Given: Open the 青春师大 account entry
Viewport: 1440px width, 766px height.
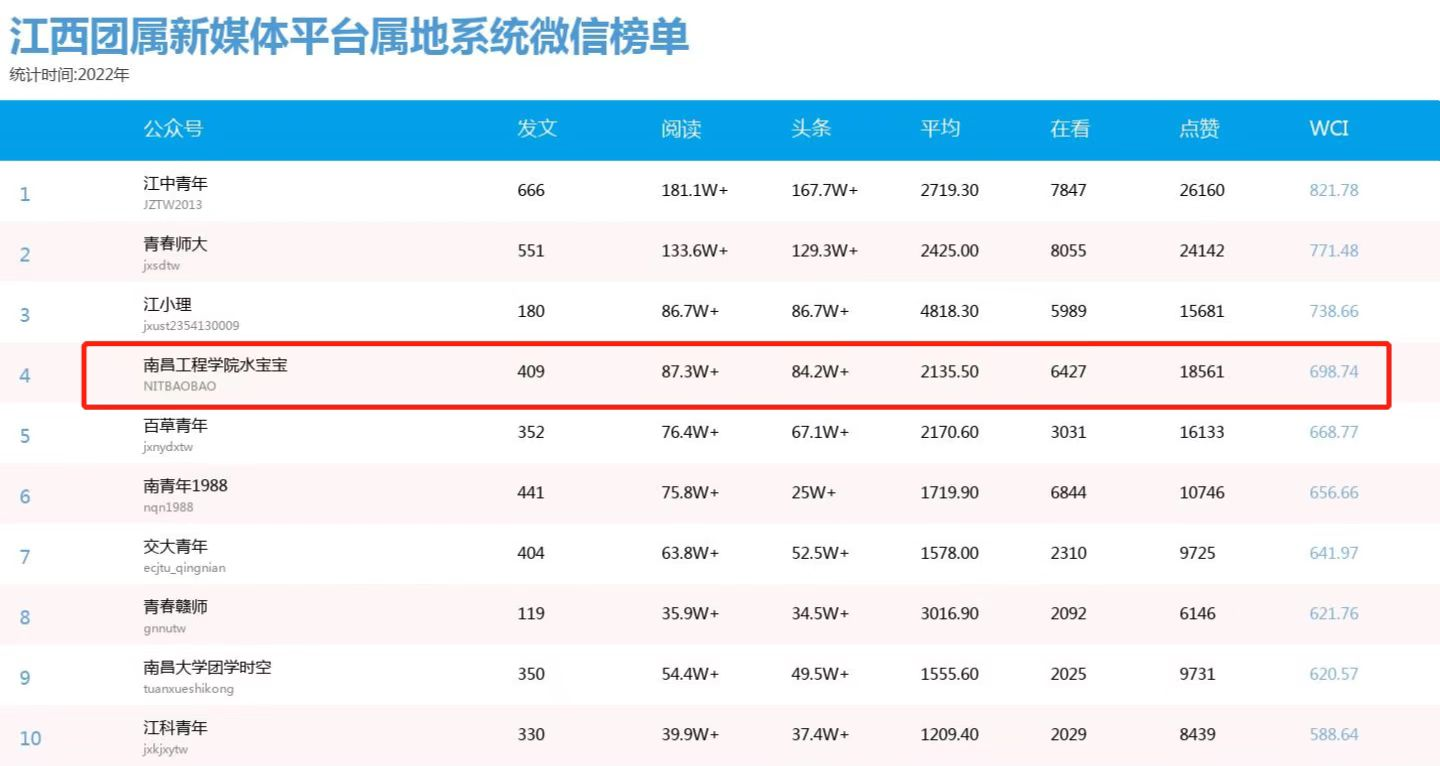Looking at the screenshot, I should coord(175,244).
